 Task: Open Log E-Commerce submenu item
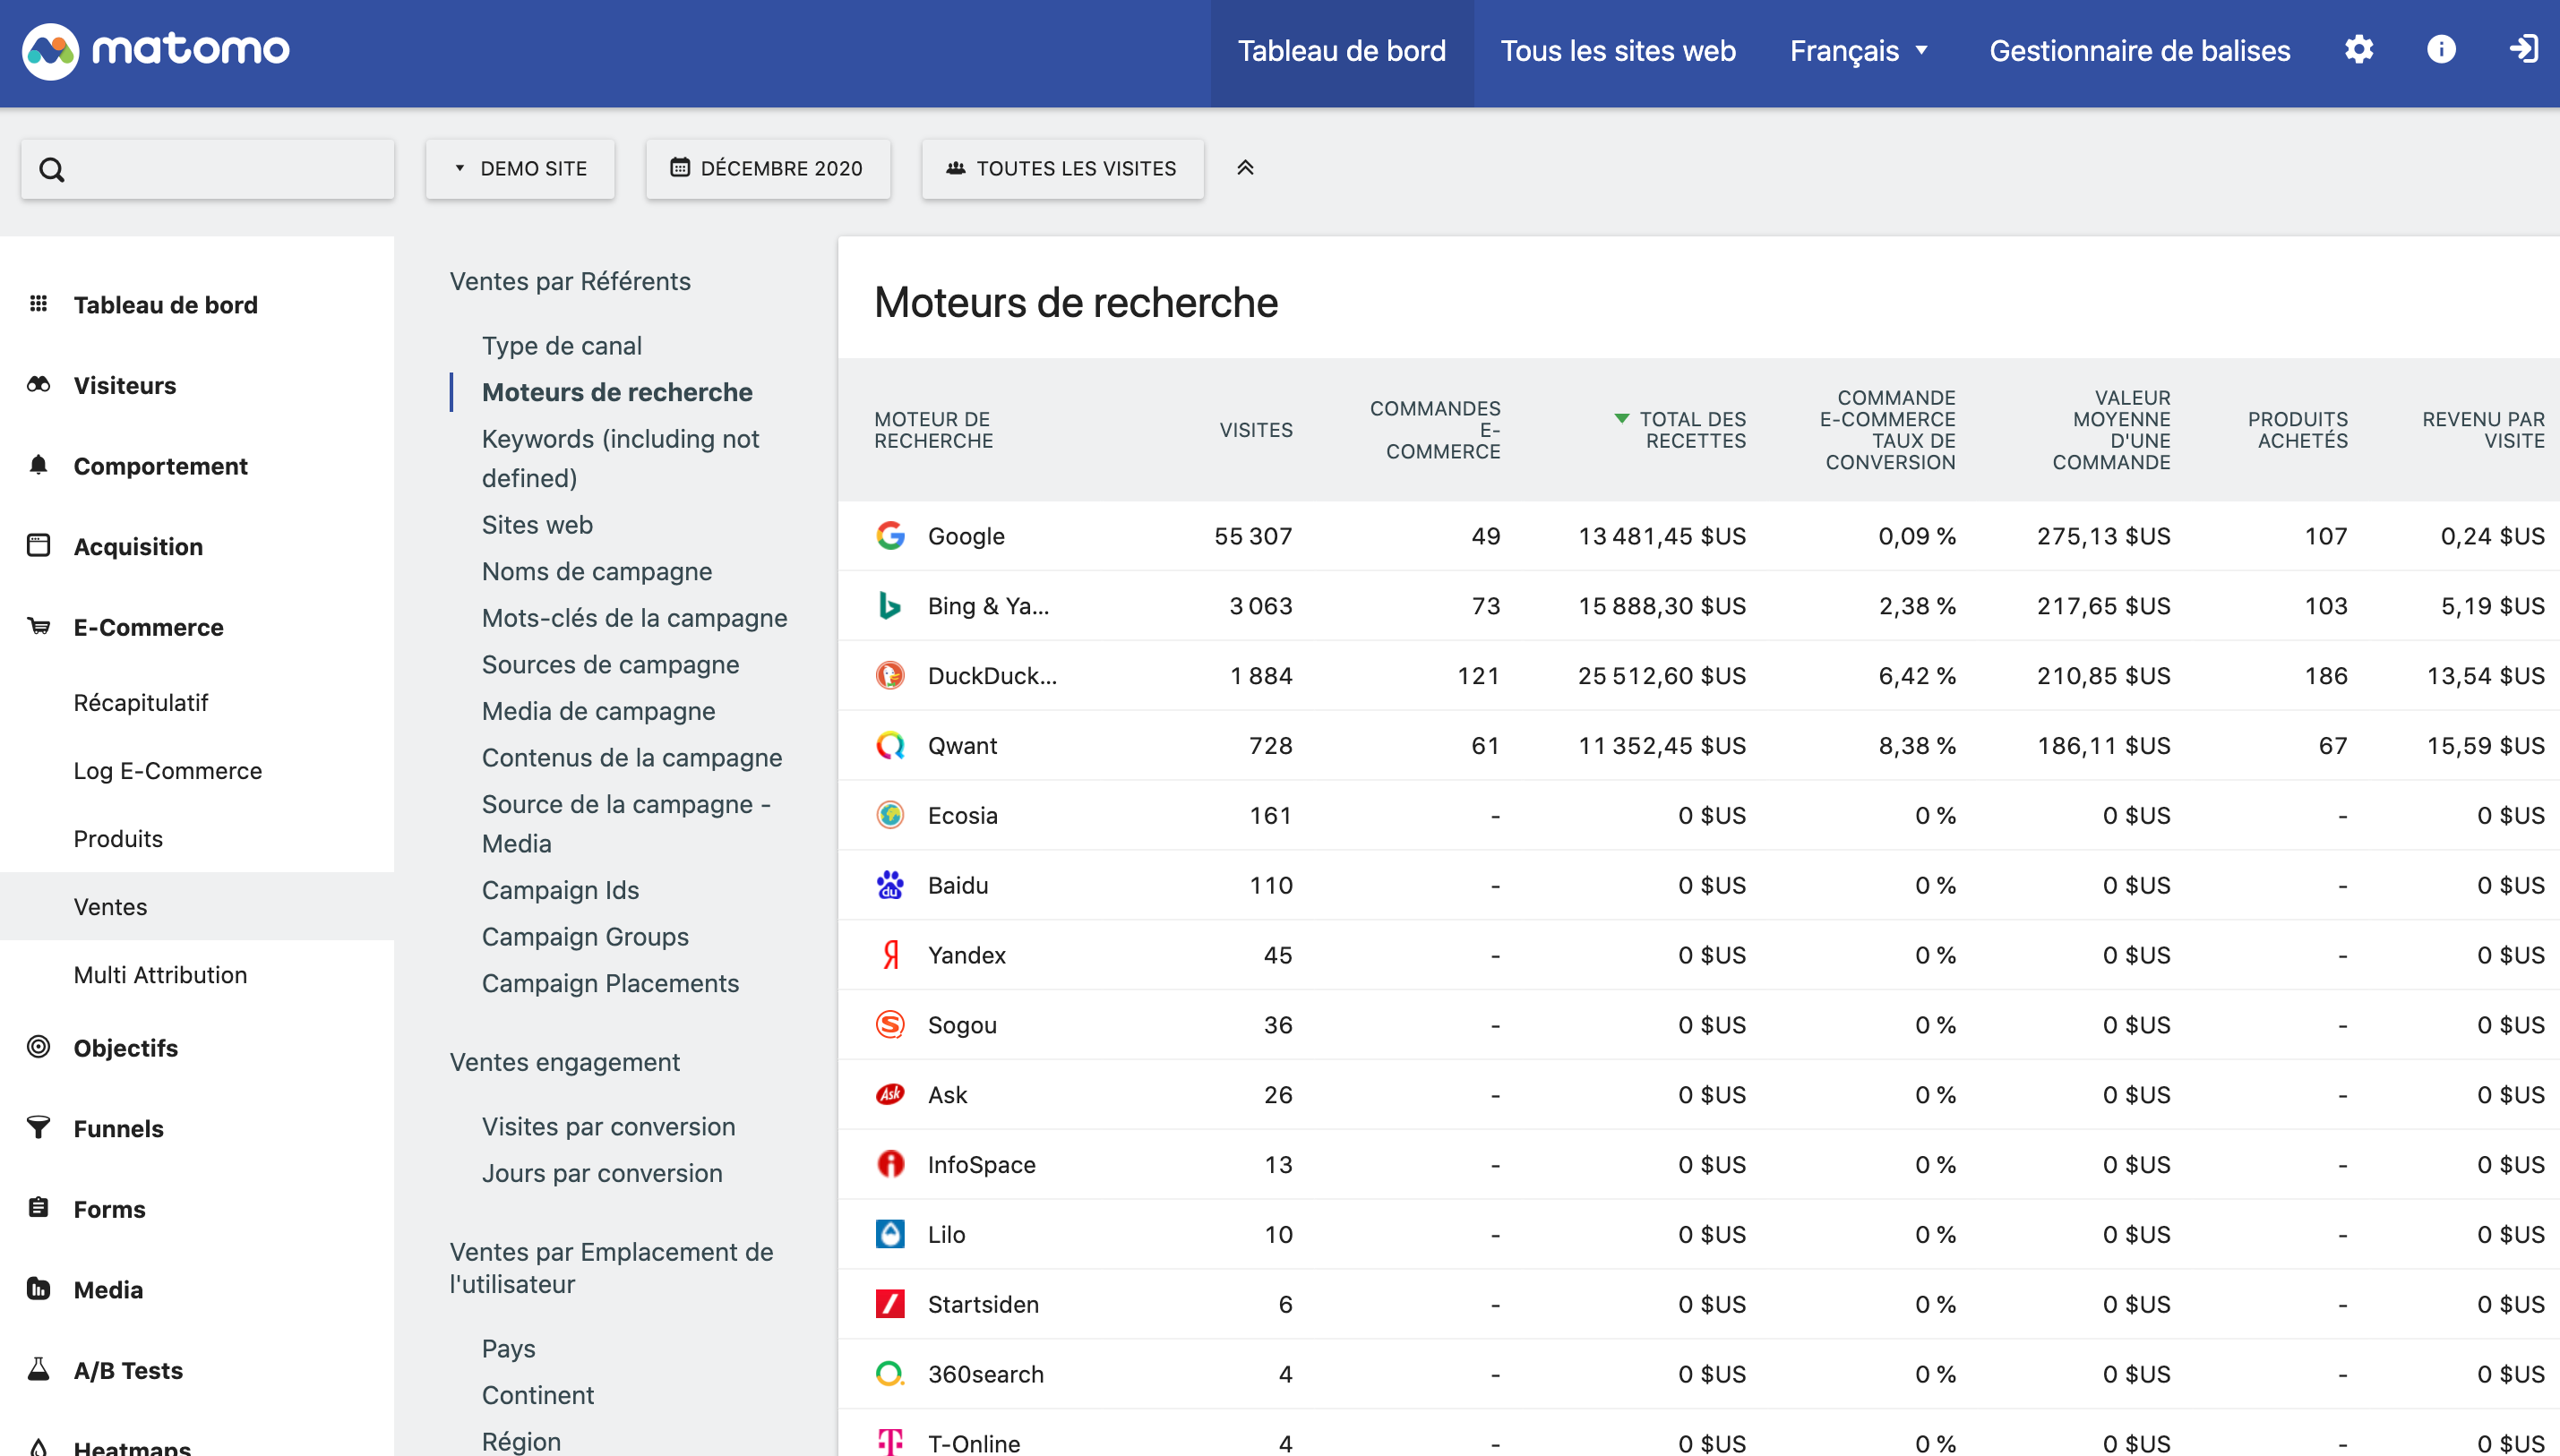pos(167,771)
